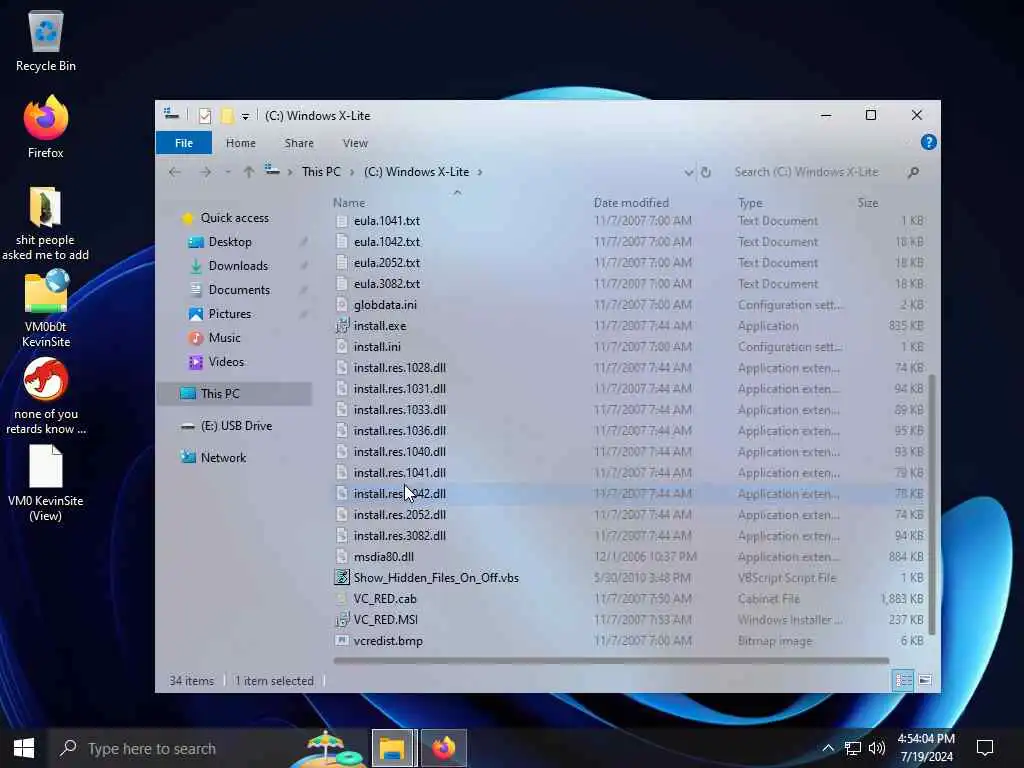Select the VM0 KevinSite (View) file icon
Viewport: 1024px width, 768px height.
[46, 483]
